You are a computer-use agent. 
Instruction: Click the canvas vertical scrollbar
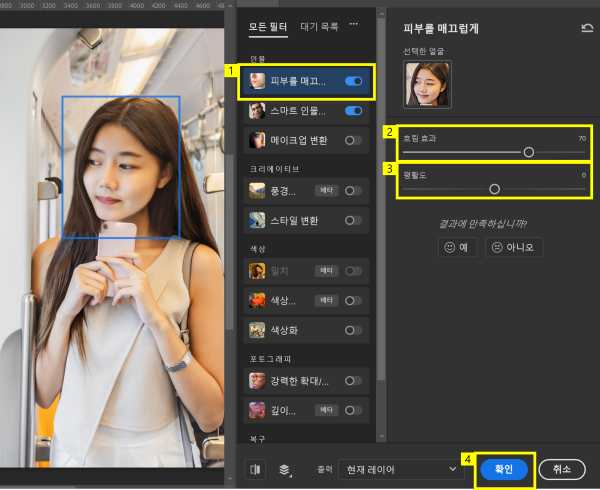[230, 241]
